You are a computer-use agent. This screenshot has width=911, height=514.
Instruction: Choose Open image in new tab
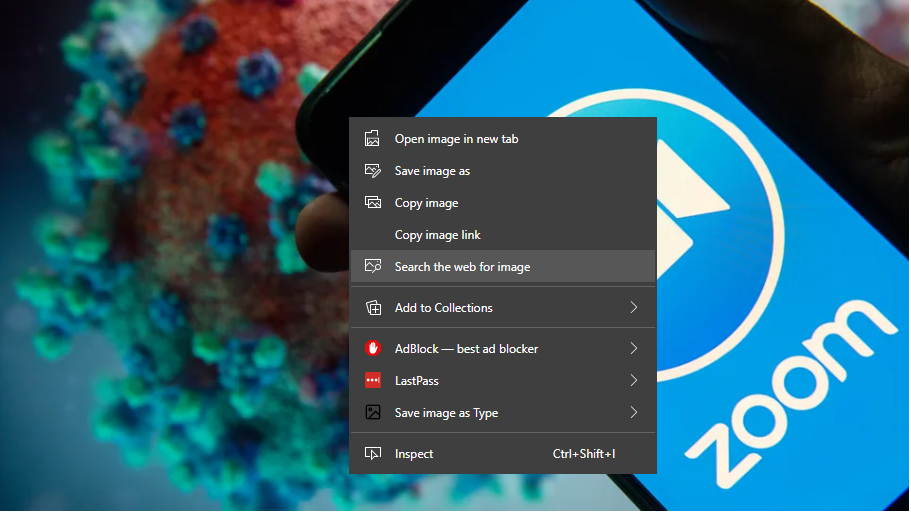point(503,139)
